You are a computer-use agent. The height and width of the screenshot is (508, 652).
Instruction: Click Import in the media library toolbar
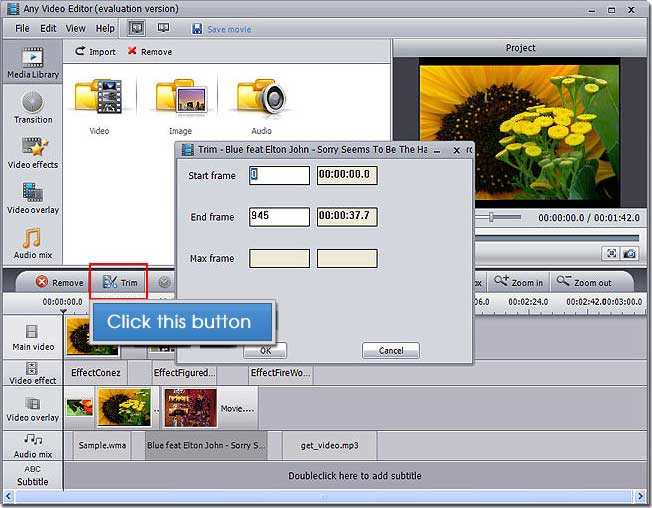(96, 52)
